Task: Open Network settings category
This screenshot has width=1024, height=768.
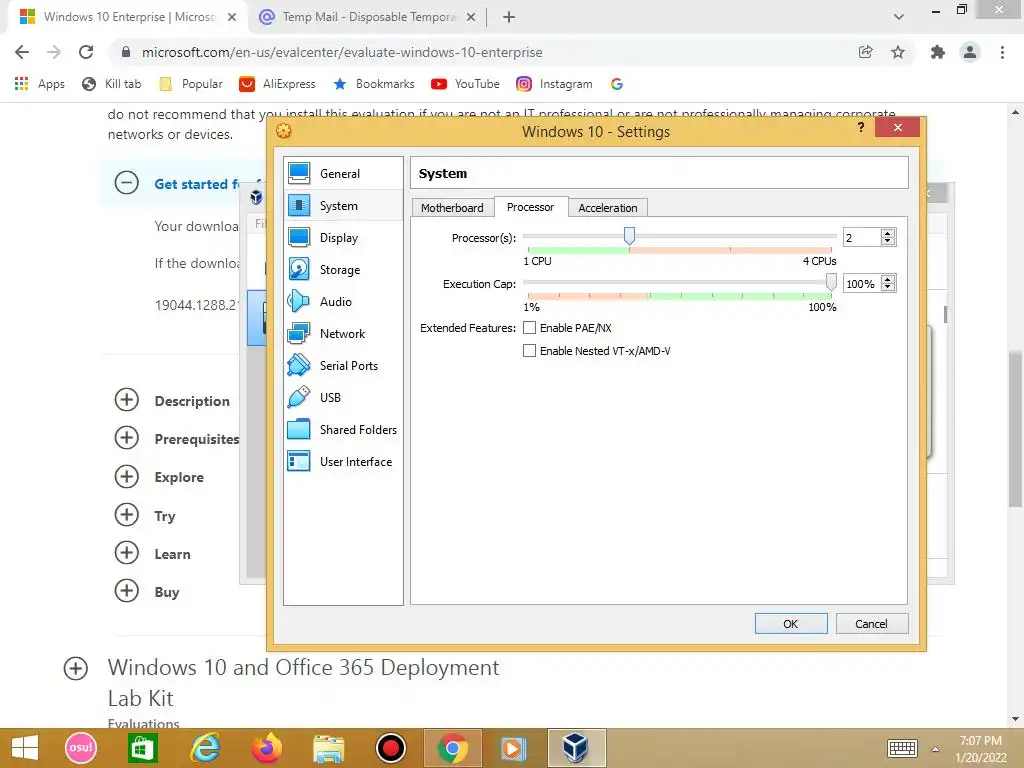Action: coord(343,333)
